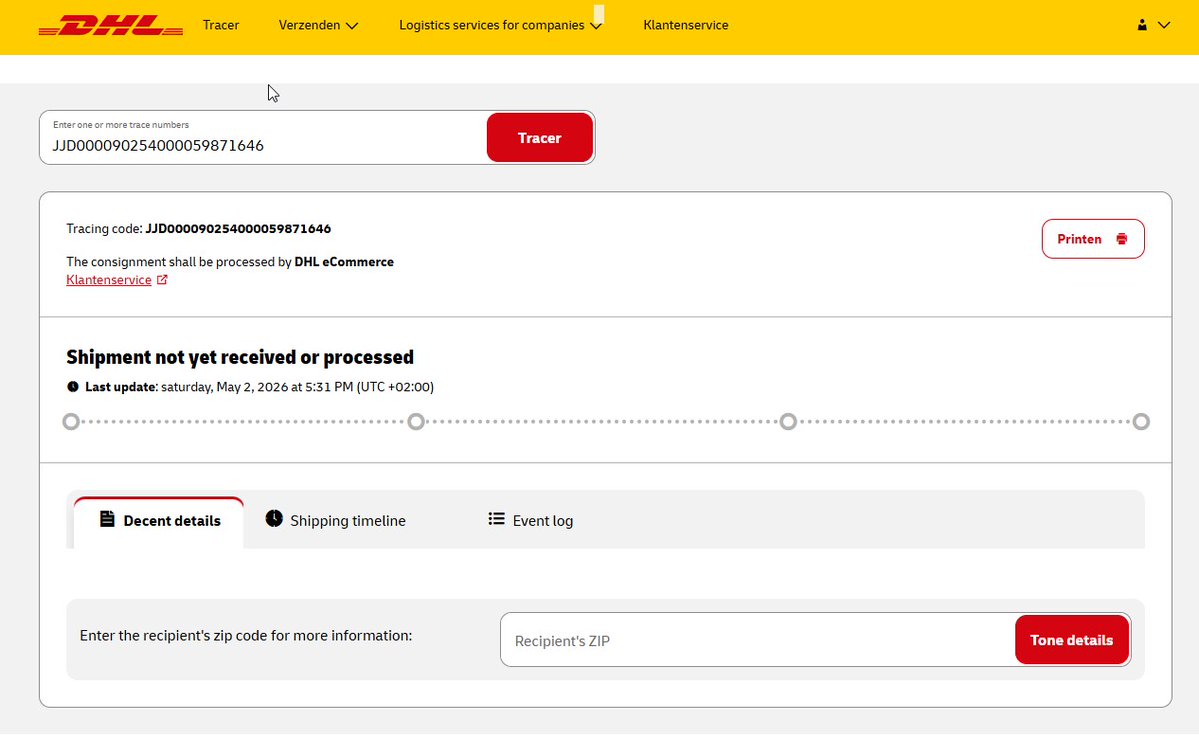Click the red Tracer button
The image size is (1199, 739).
539,138
